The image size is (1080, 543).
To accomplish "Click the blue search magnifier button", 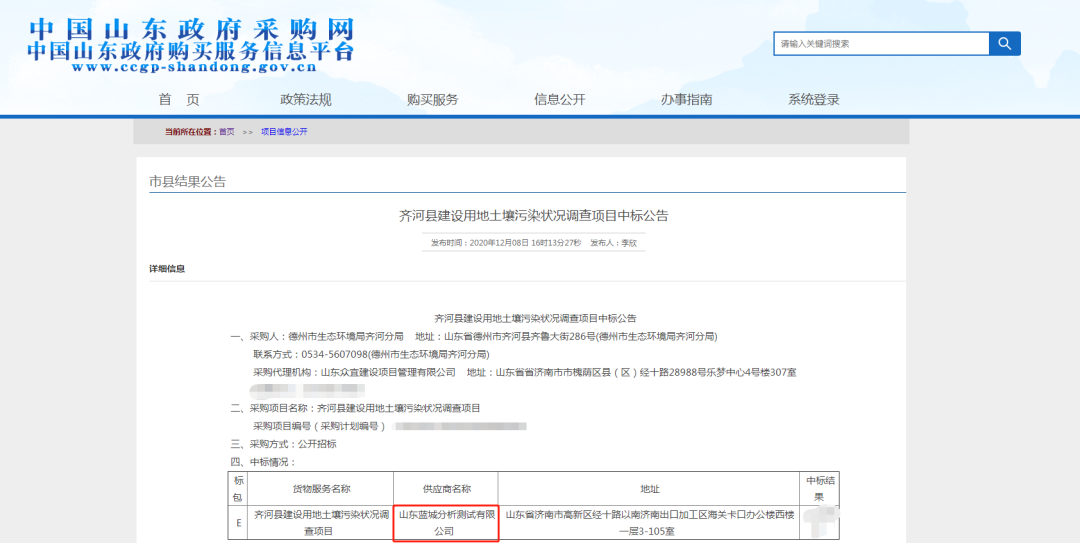I will click(1005, 43).
